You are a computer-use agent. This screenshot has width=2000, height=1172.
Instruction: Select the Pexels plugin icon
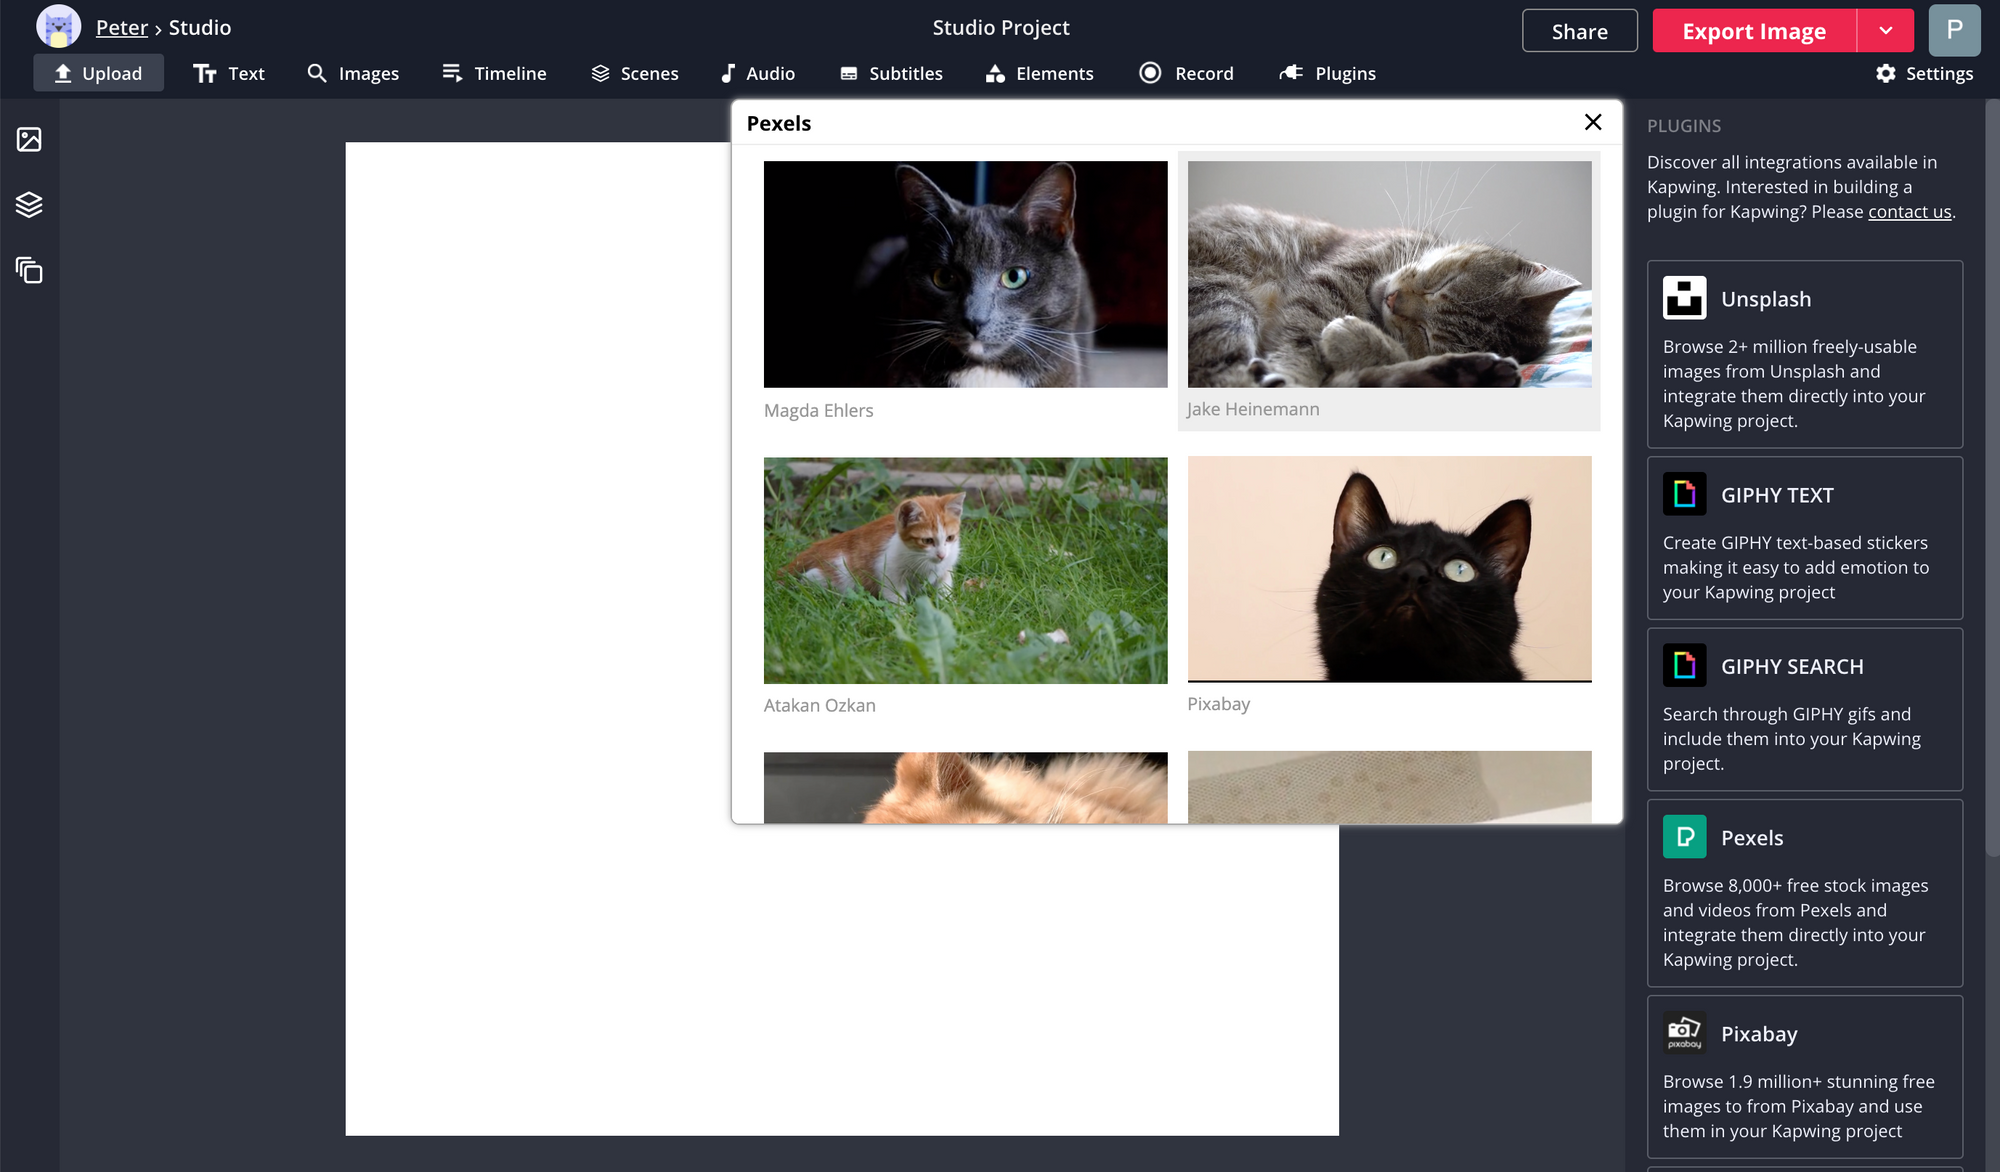1684,837
